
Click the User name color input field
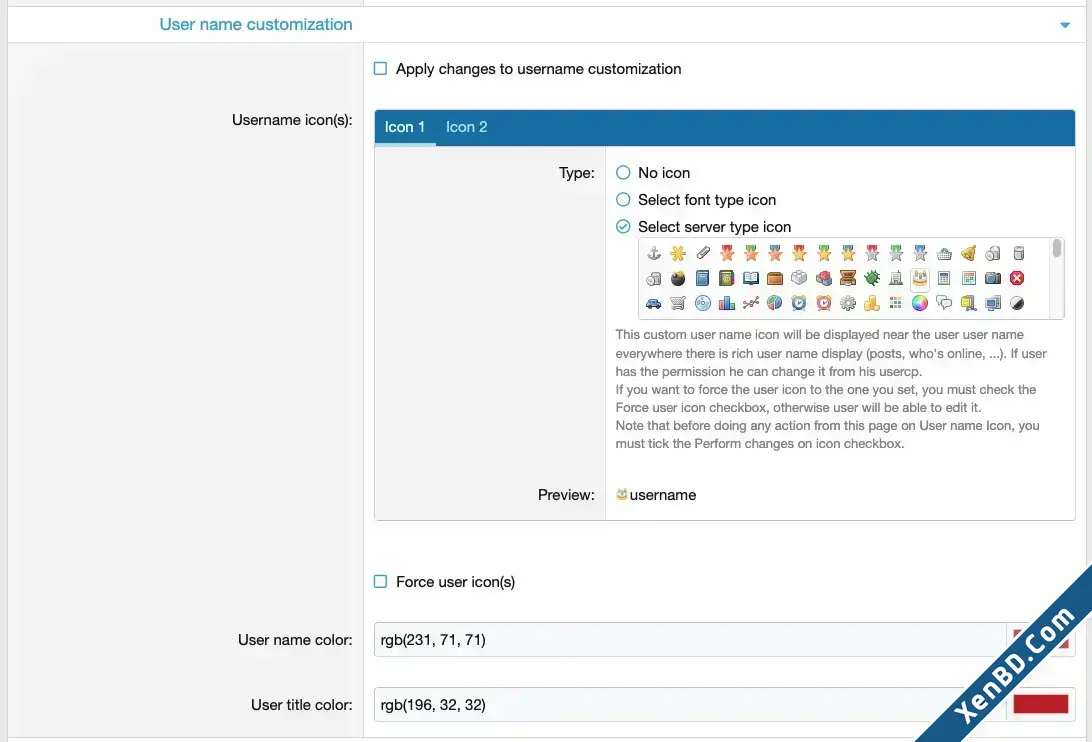click(x=689, y=640)
